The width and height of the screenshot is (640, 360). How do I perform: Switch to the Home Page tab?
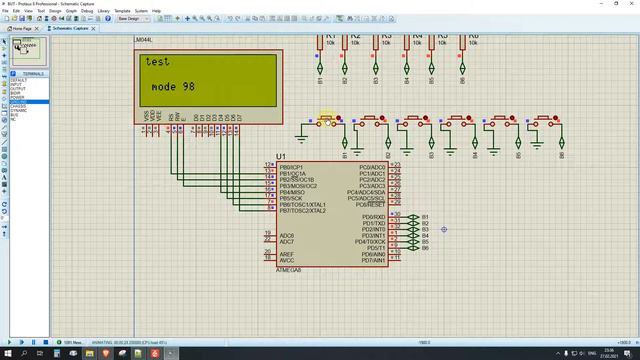pos(22,29)
